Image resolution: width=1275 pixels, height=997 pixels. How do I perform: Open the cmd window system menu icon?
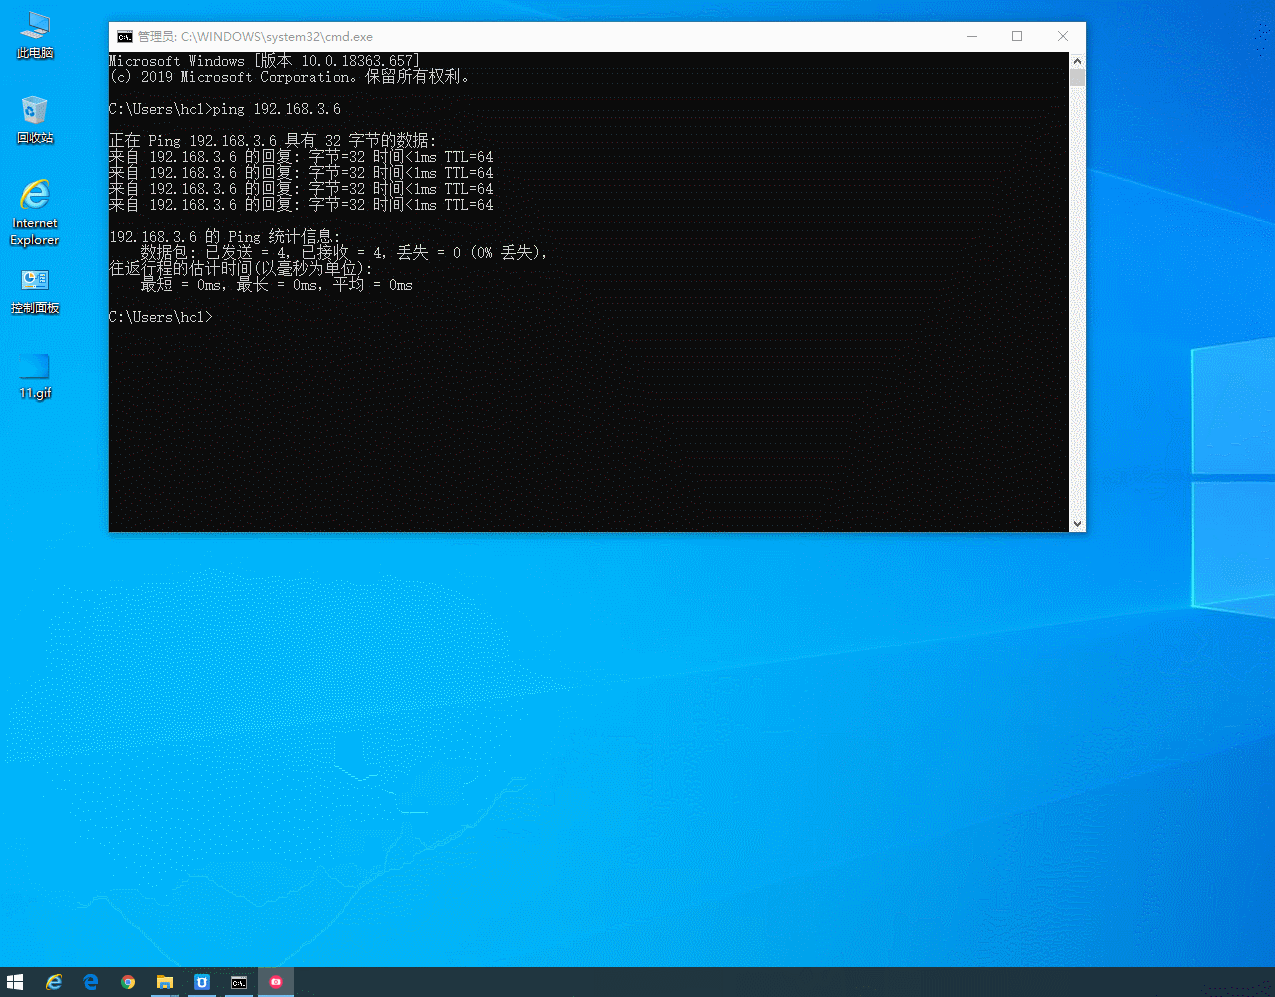coord(125,37)
